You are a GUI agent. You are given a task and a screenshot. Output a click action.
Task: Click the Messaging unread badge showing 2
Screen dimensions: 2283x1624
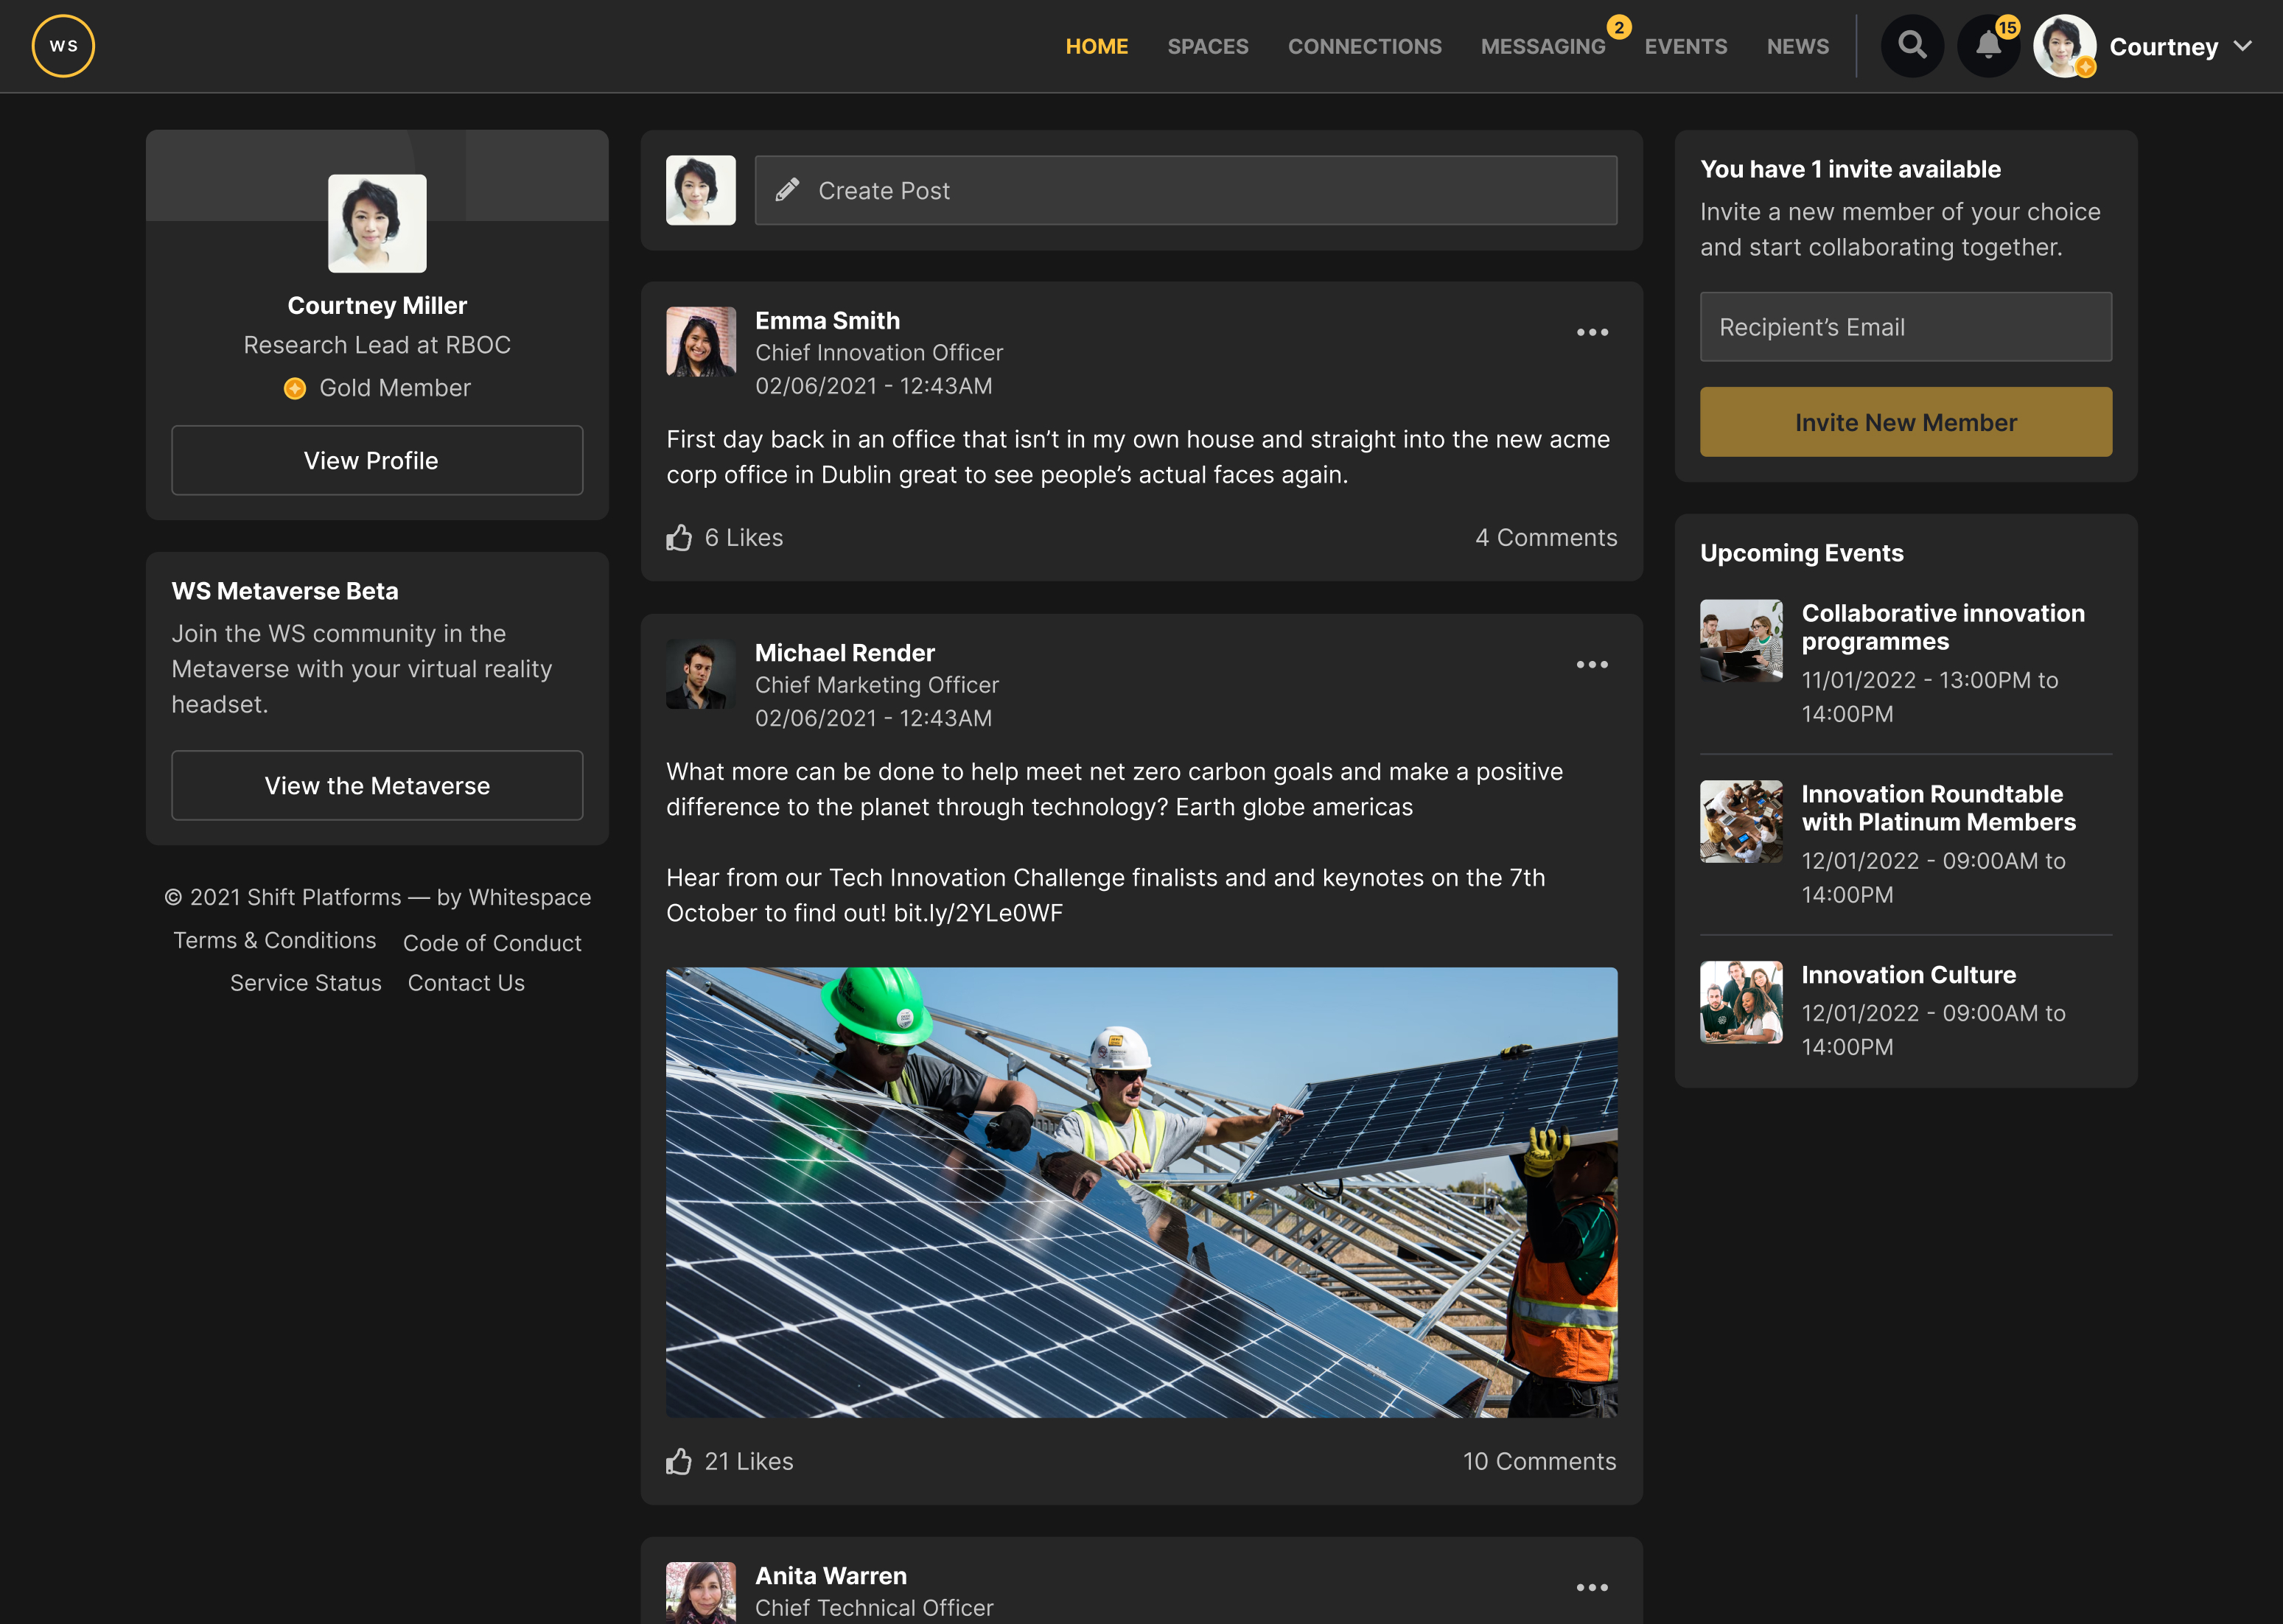point(1618,27)
